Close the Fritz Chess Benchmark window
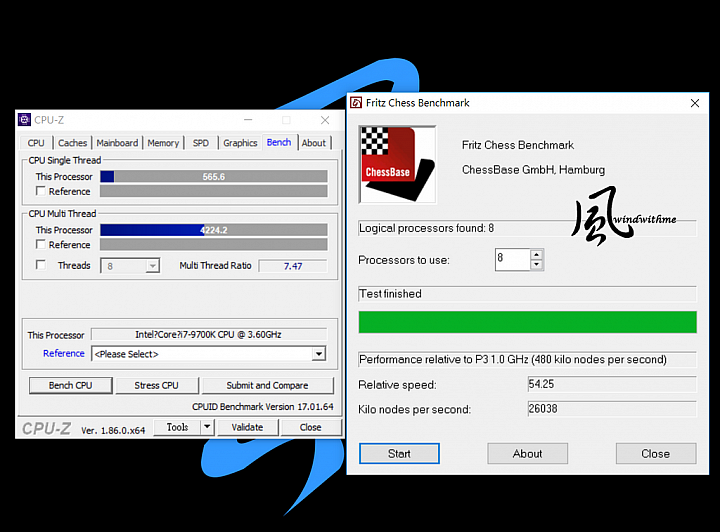The width and height of the screenshot is (720, 532). [x=695, y=103]
